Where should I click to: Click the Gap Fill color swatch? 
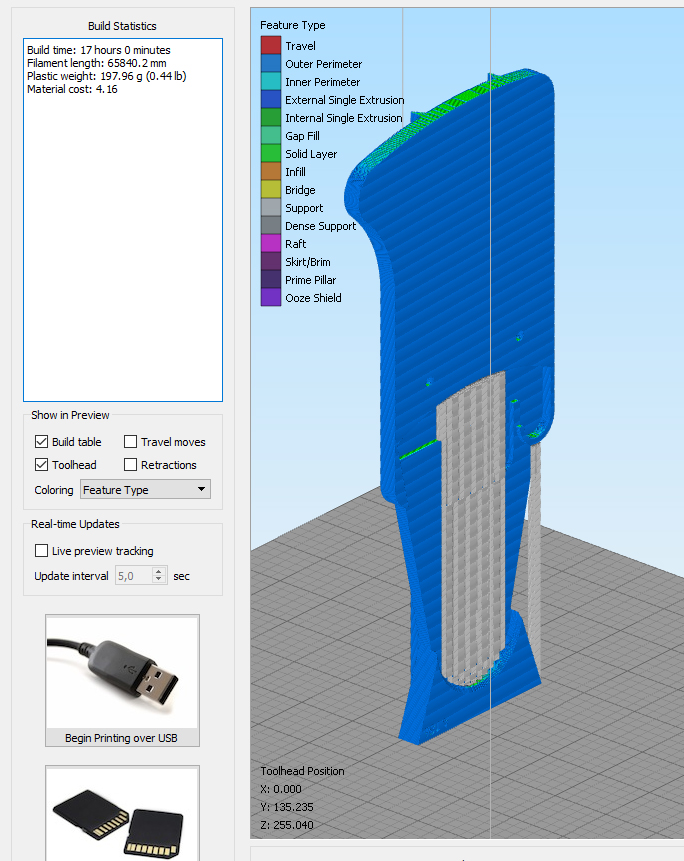coord(271,136)
